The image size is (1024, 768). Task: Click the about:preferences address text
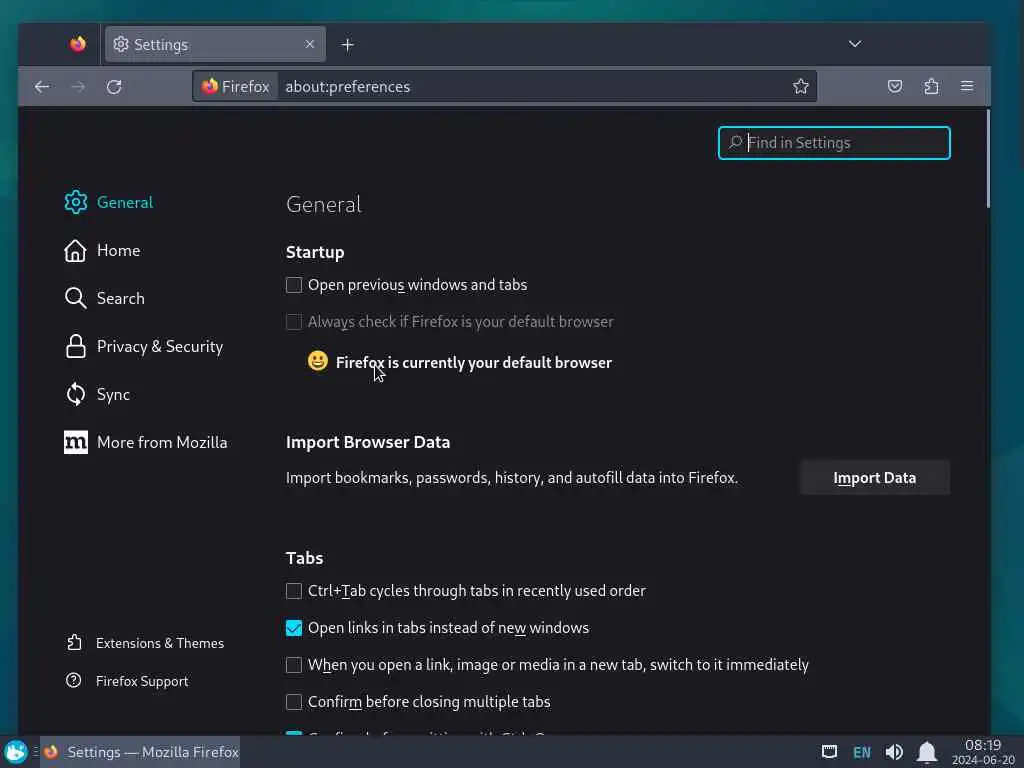[347, 86]
